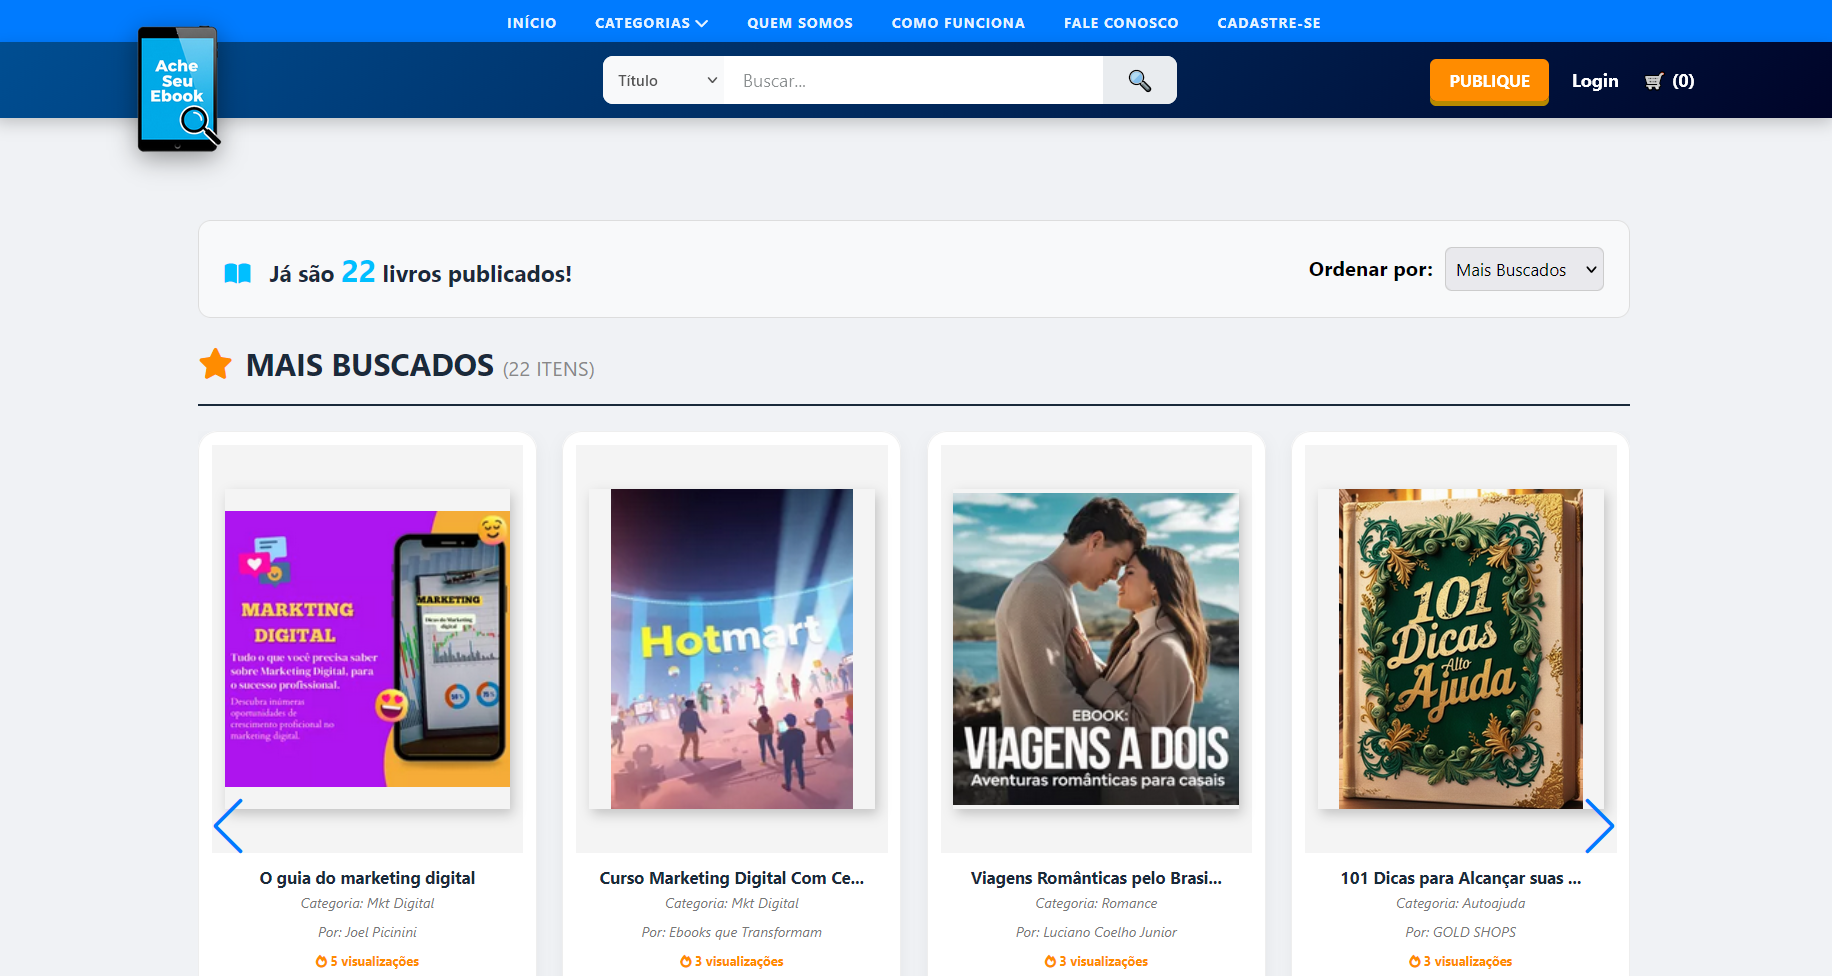The height and width of the screenshot is (976, 1832).
Task: Open the Login link
Action: (1594, 81)
